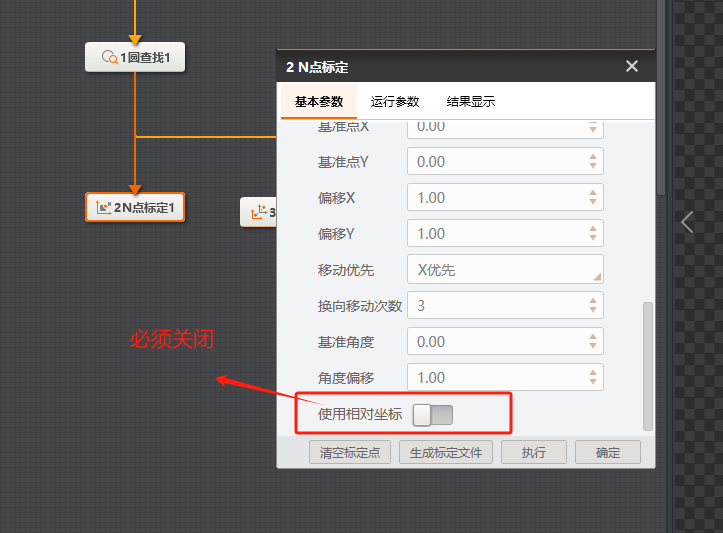Image resolution: width=723 pixels, height=533 pixels.
Task: Increase 偏移Y with up arrow
Action: (593, 229)
